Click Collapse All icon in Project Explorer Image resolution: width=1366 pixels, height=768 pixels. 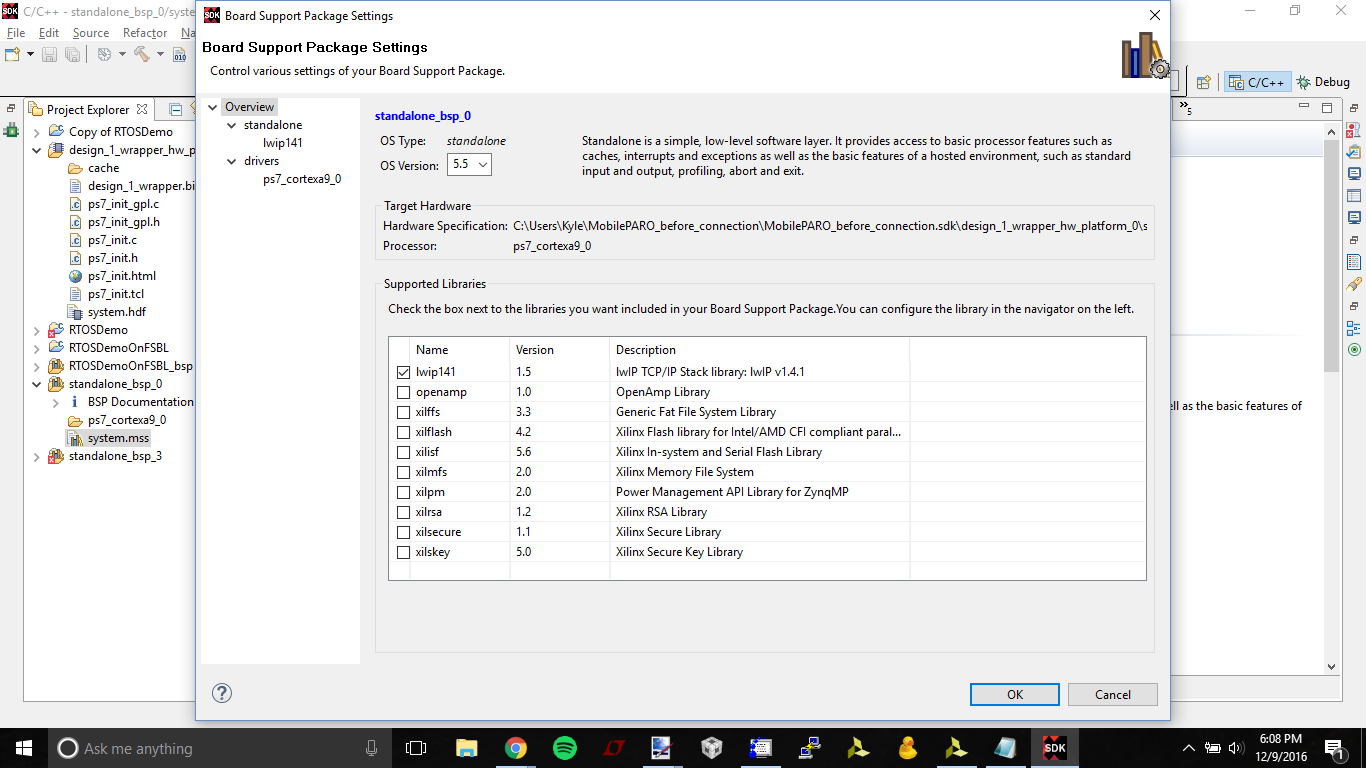coord(176,109)
